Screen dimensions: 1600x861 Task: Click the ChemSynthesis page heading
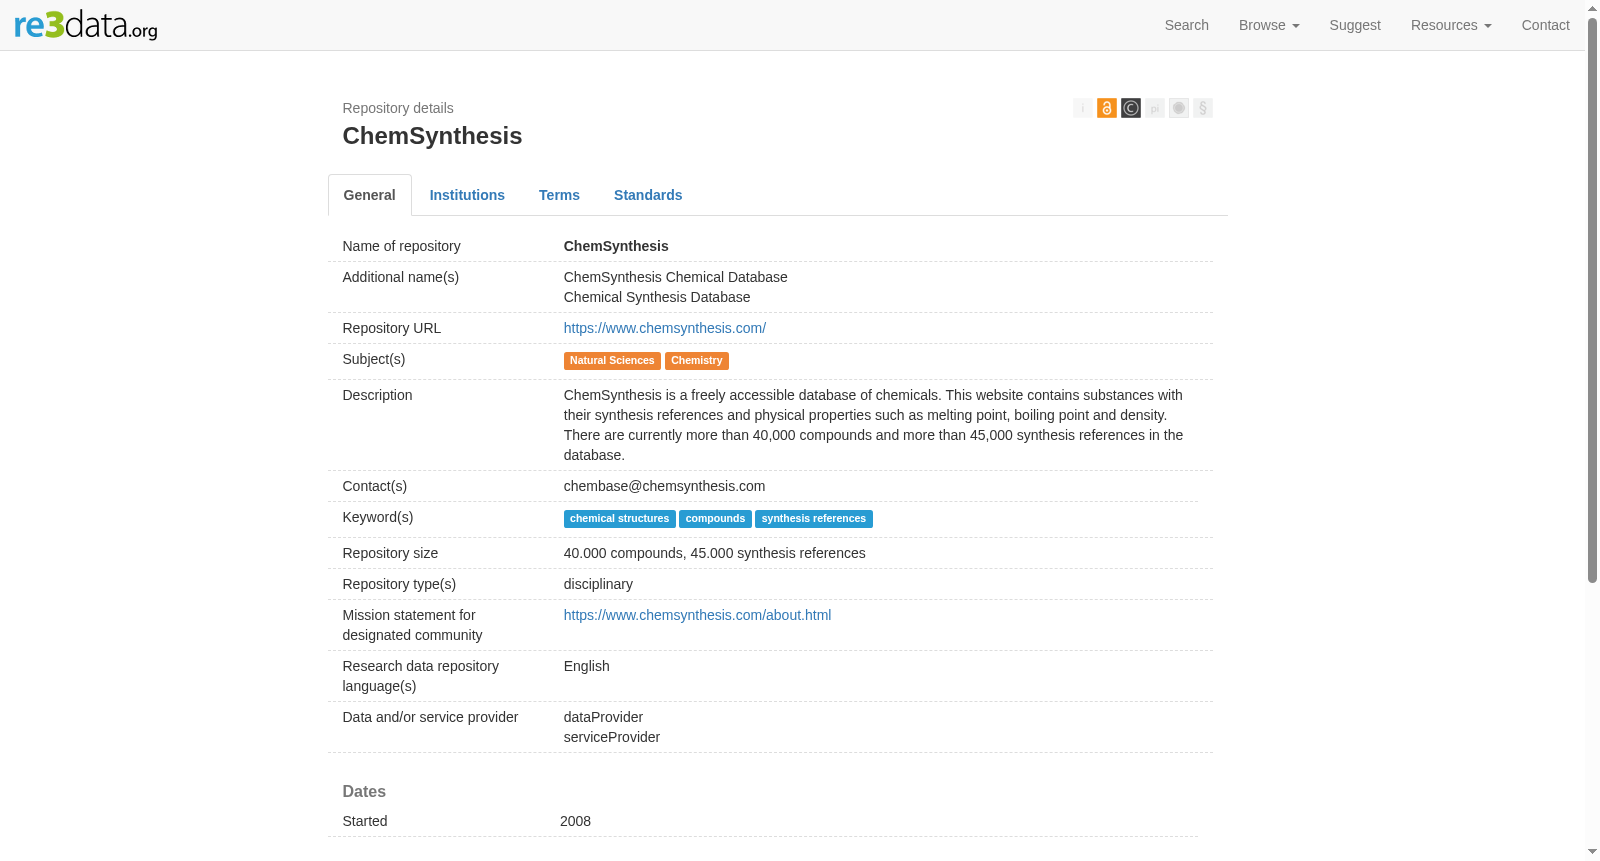click(432, 136)
